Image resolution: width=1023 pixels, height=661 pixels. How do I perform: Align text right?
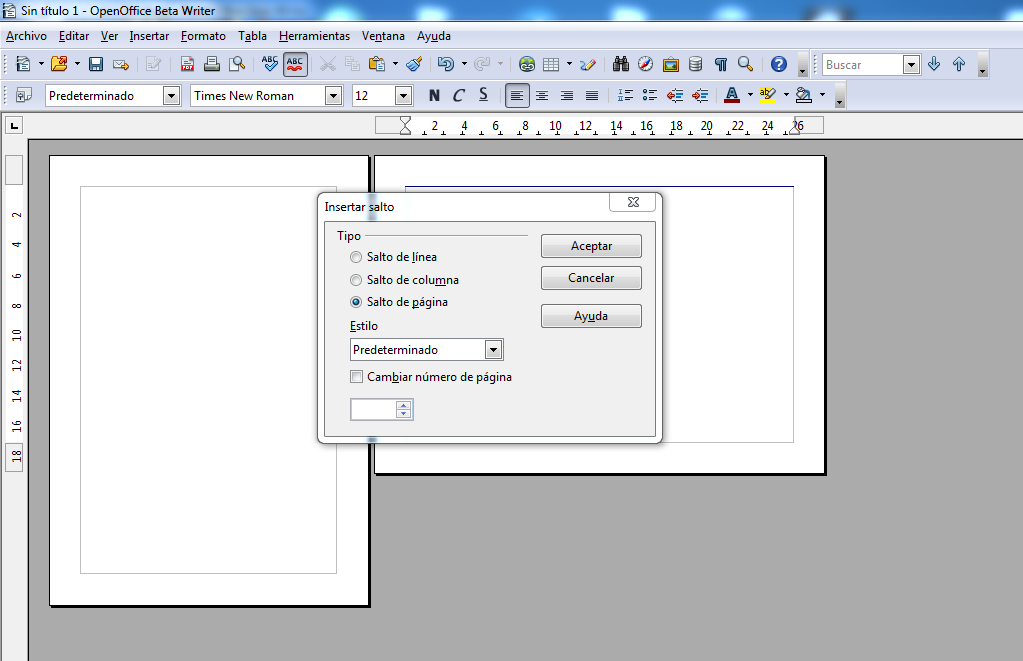[x=567, y=95]
